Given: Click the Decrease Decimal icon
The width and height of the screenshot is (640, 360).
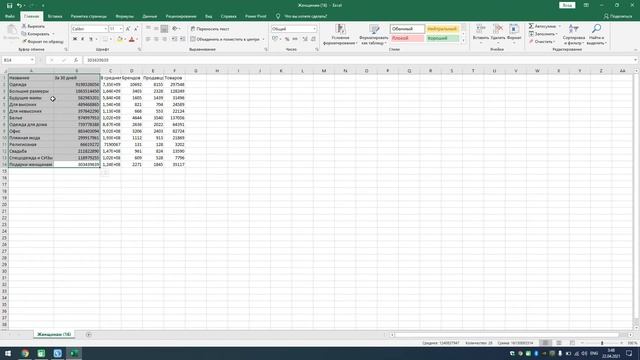Looking at the screenshot, I should [313, 39].
